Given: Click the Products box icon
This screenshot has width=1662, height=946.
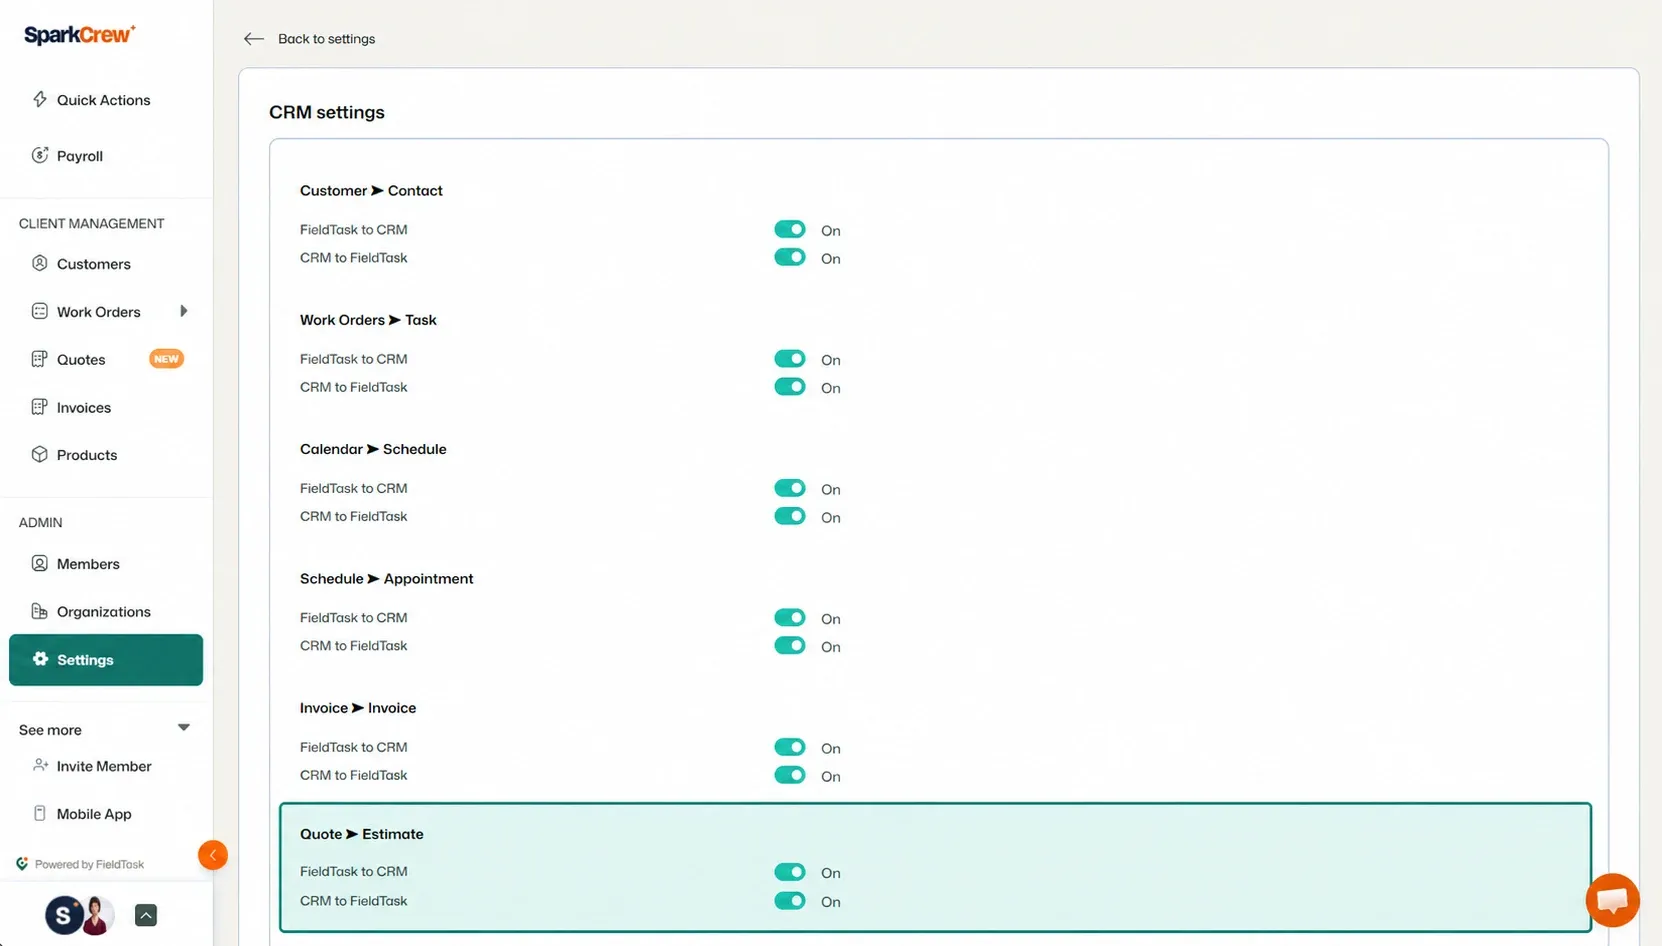Looking at the screenshot, I should (x=40, y=454).
